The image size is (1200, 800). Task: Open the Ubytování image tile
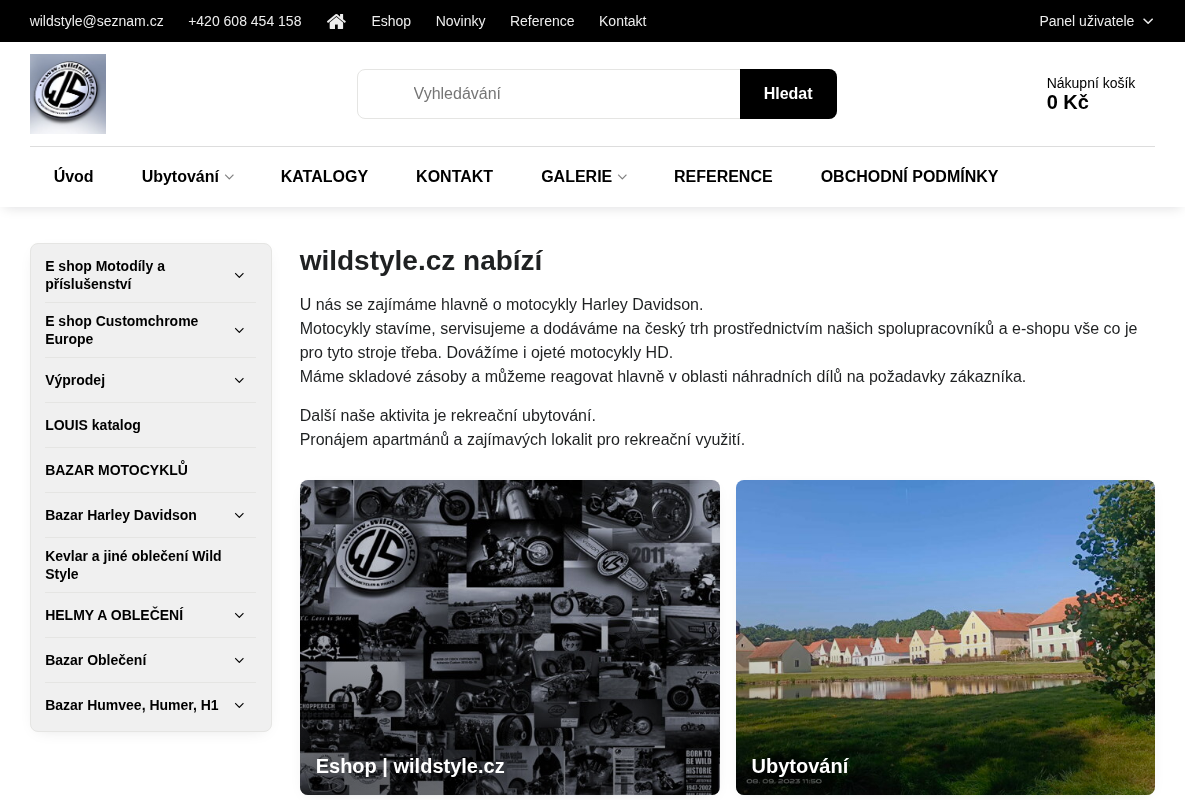pos(945,637)
